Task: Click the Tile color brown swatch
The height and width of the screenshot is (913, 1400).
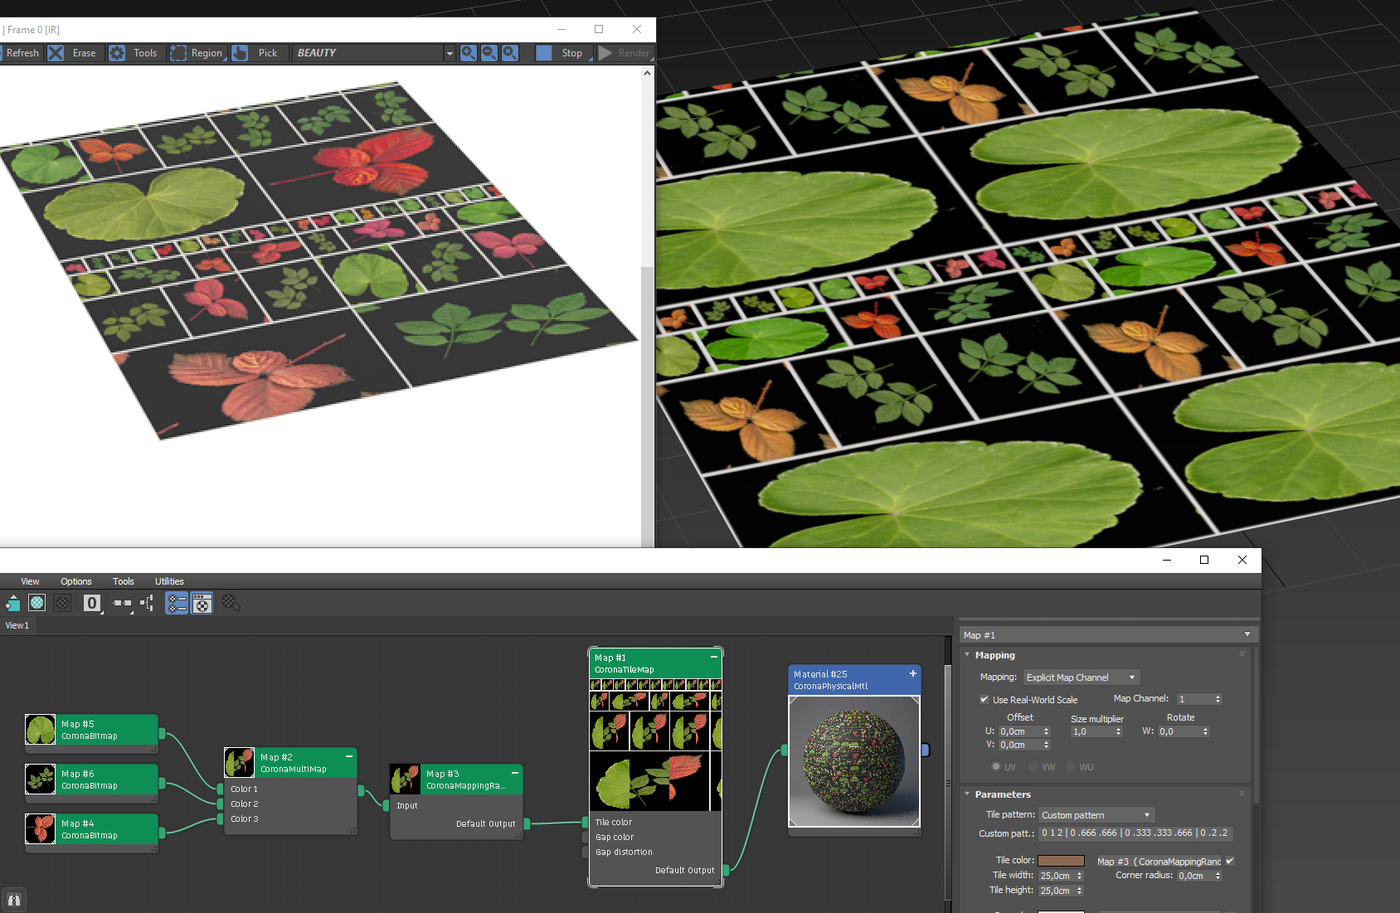Action: tap(1061, 861)
